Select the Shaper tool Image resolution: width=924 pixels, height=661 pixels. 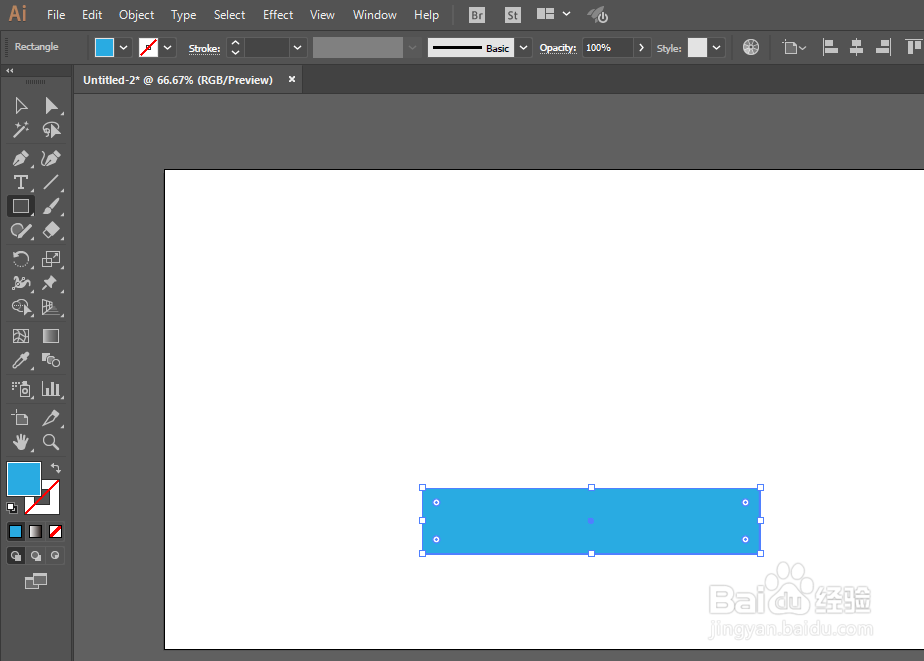coord(21,230)
